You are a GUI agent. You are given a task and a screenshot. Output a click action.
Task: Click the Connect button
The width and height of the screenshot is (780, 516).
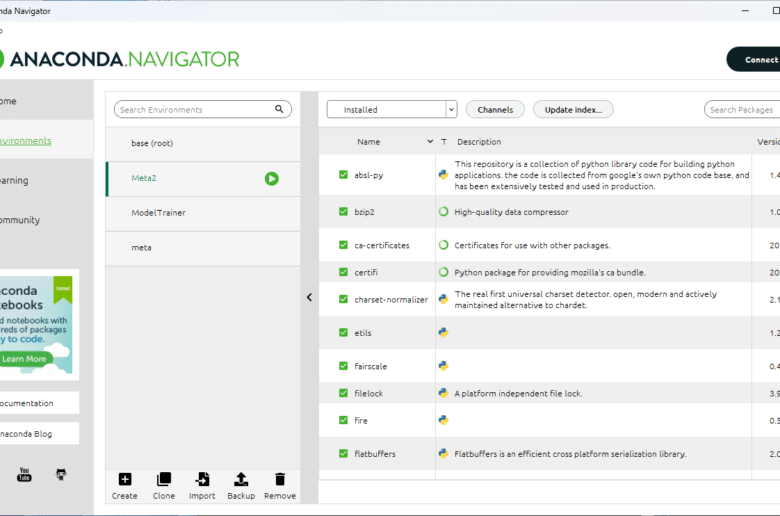pyautogui.click(x=753, y=60)
